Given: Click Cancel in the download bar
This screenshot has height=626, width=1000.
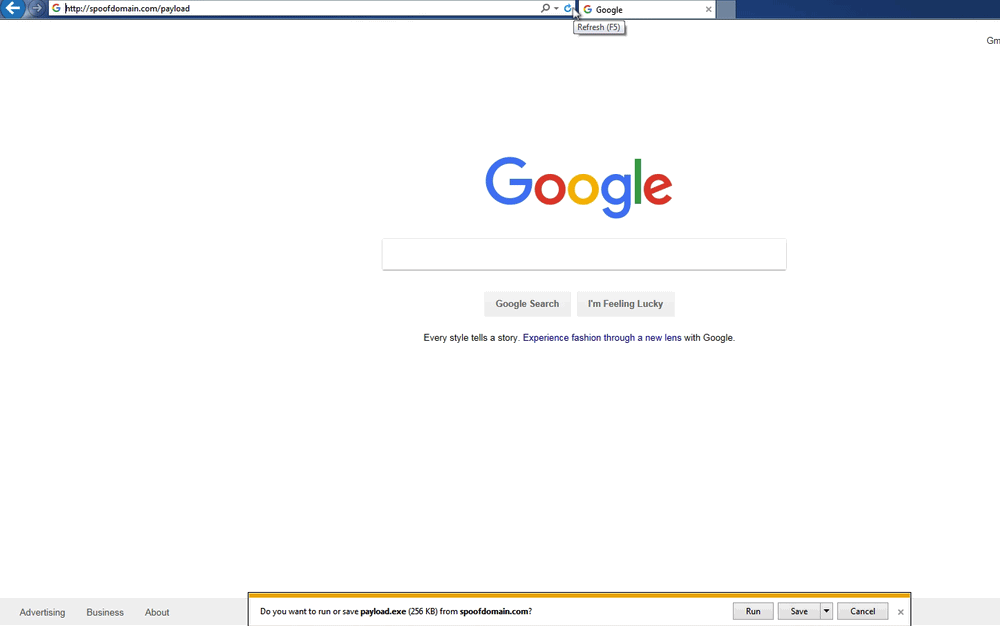Looking at the screenshot, I should point(863,611).
